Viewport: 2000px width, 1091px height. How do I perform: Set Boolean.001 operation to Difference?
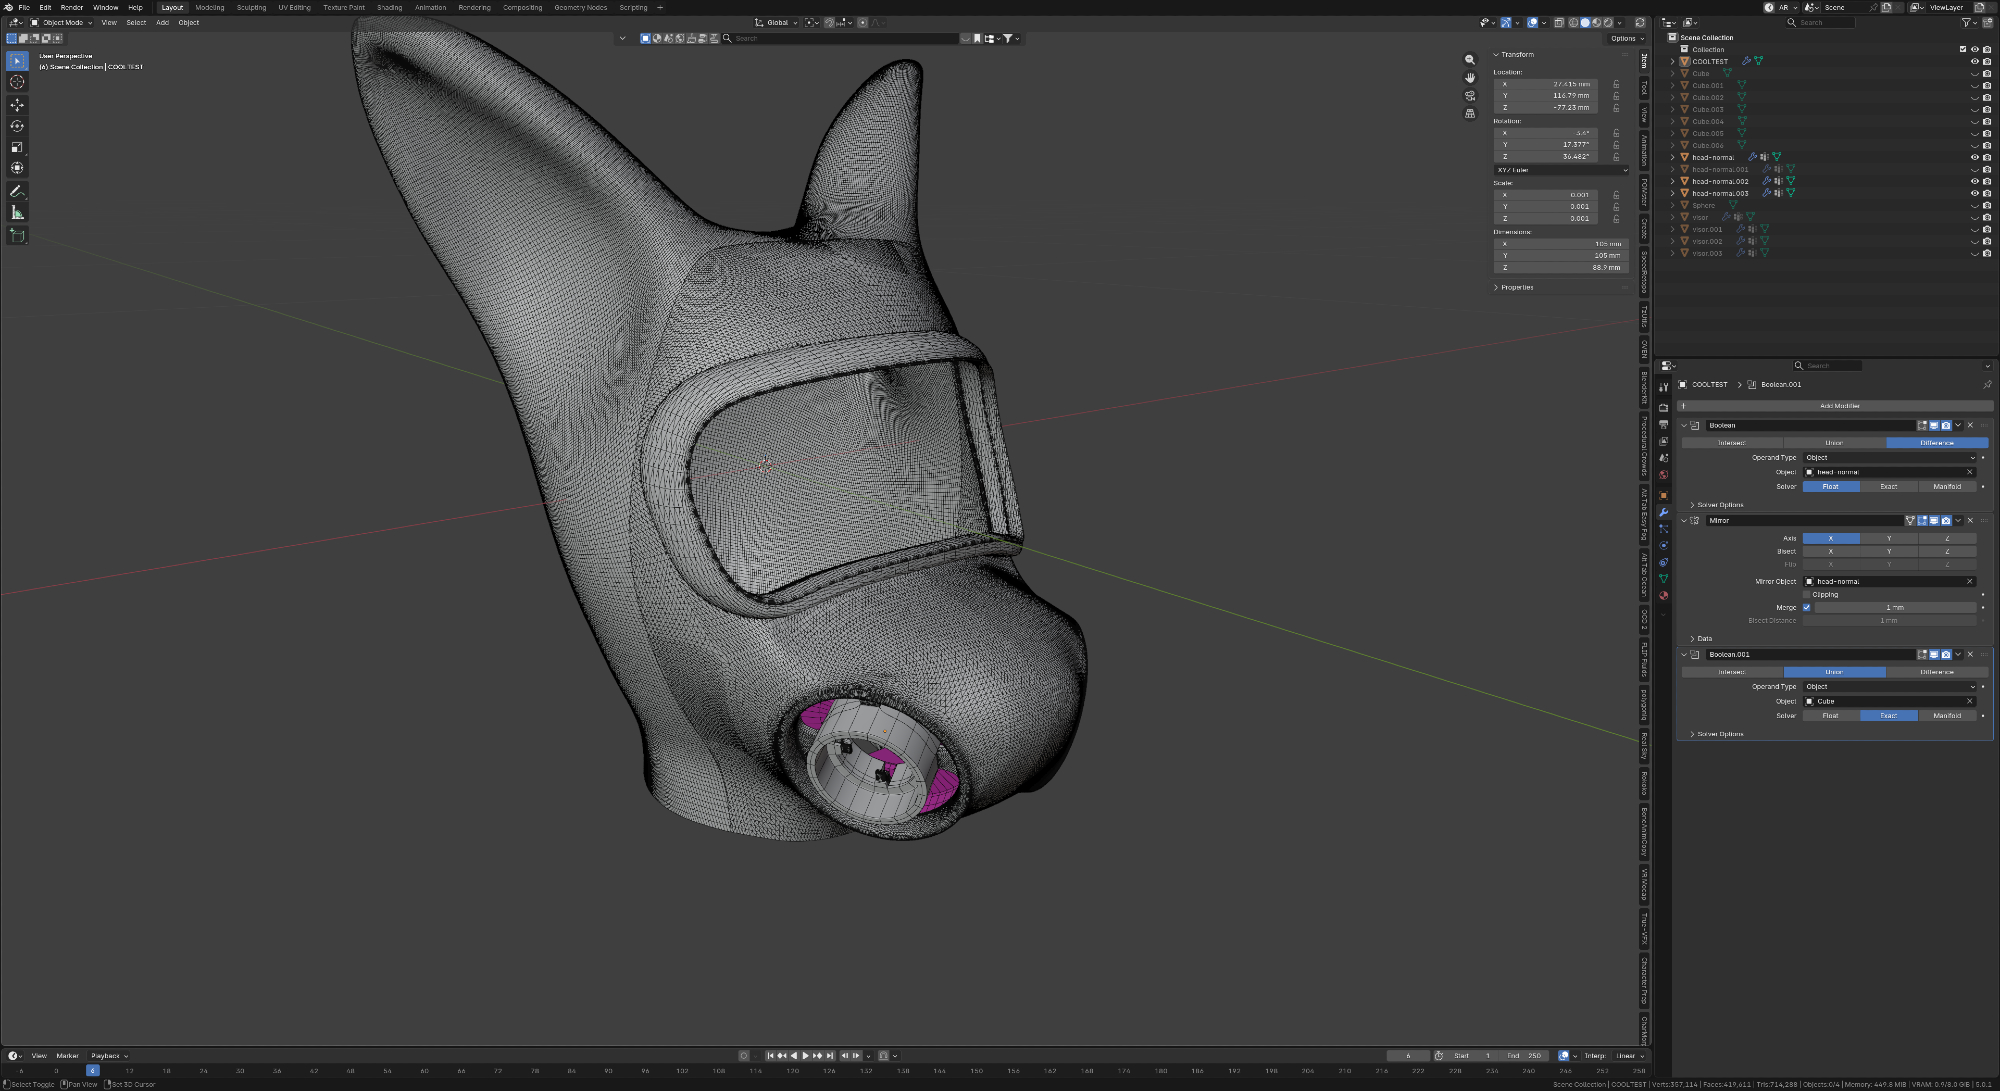point(1936,672)
